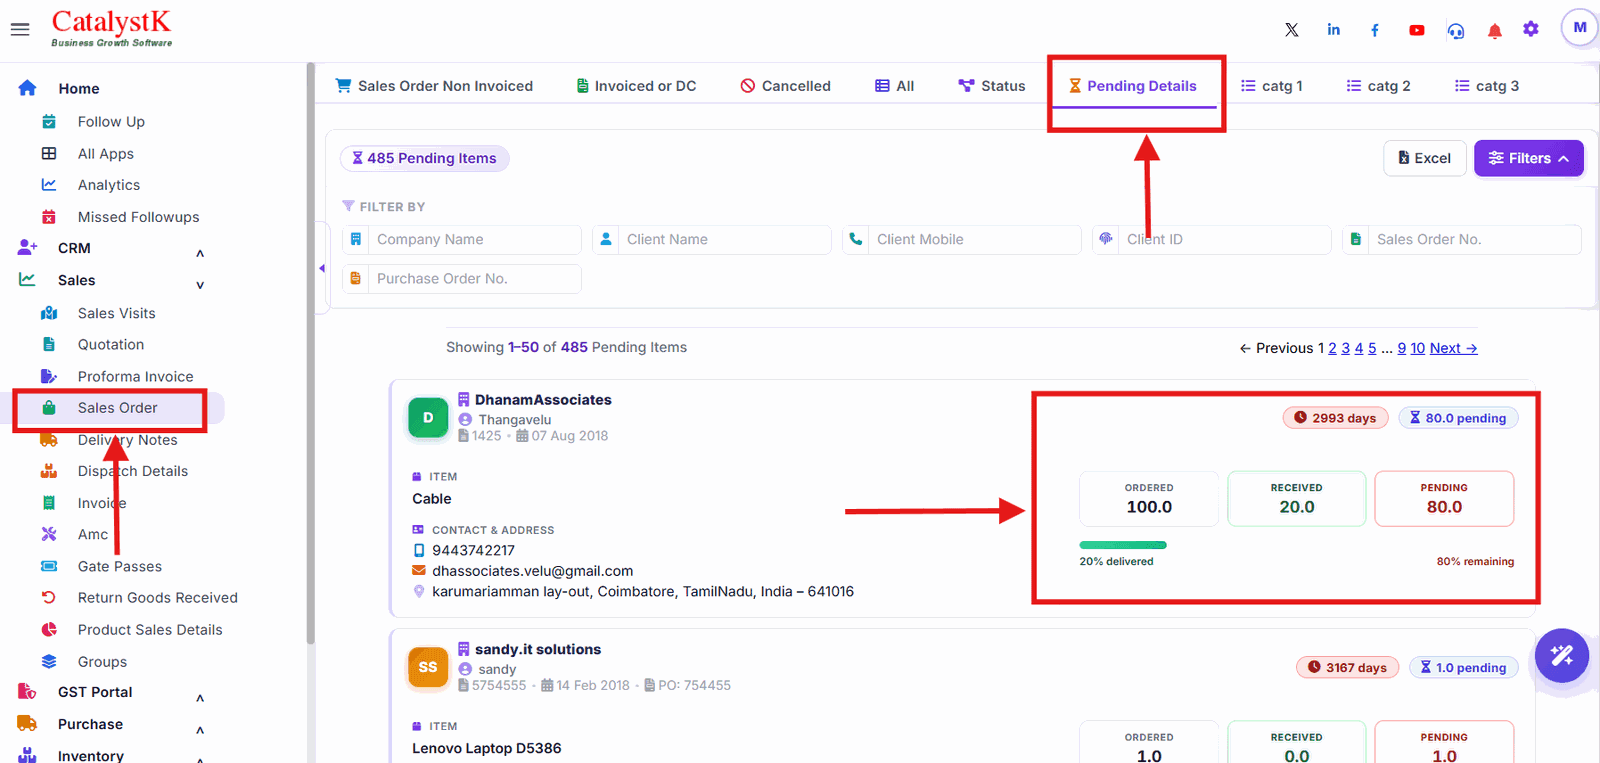1600x763 pixels.
Task: Click the Purchase Order No. field
Action: pos(462,279)
